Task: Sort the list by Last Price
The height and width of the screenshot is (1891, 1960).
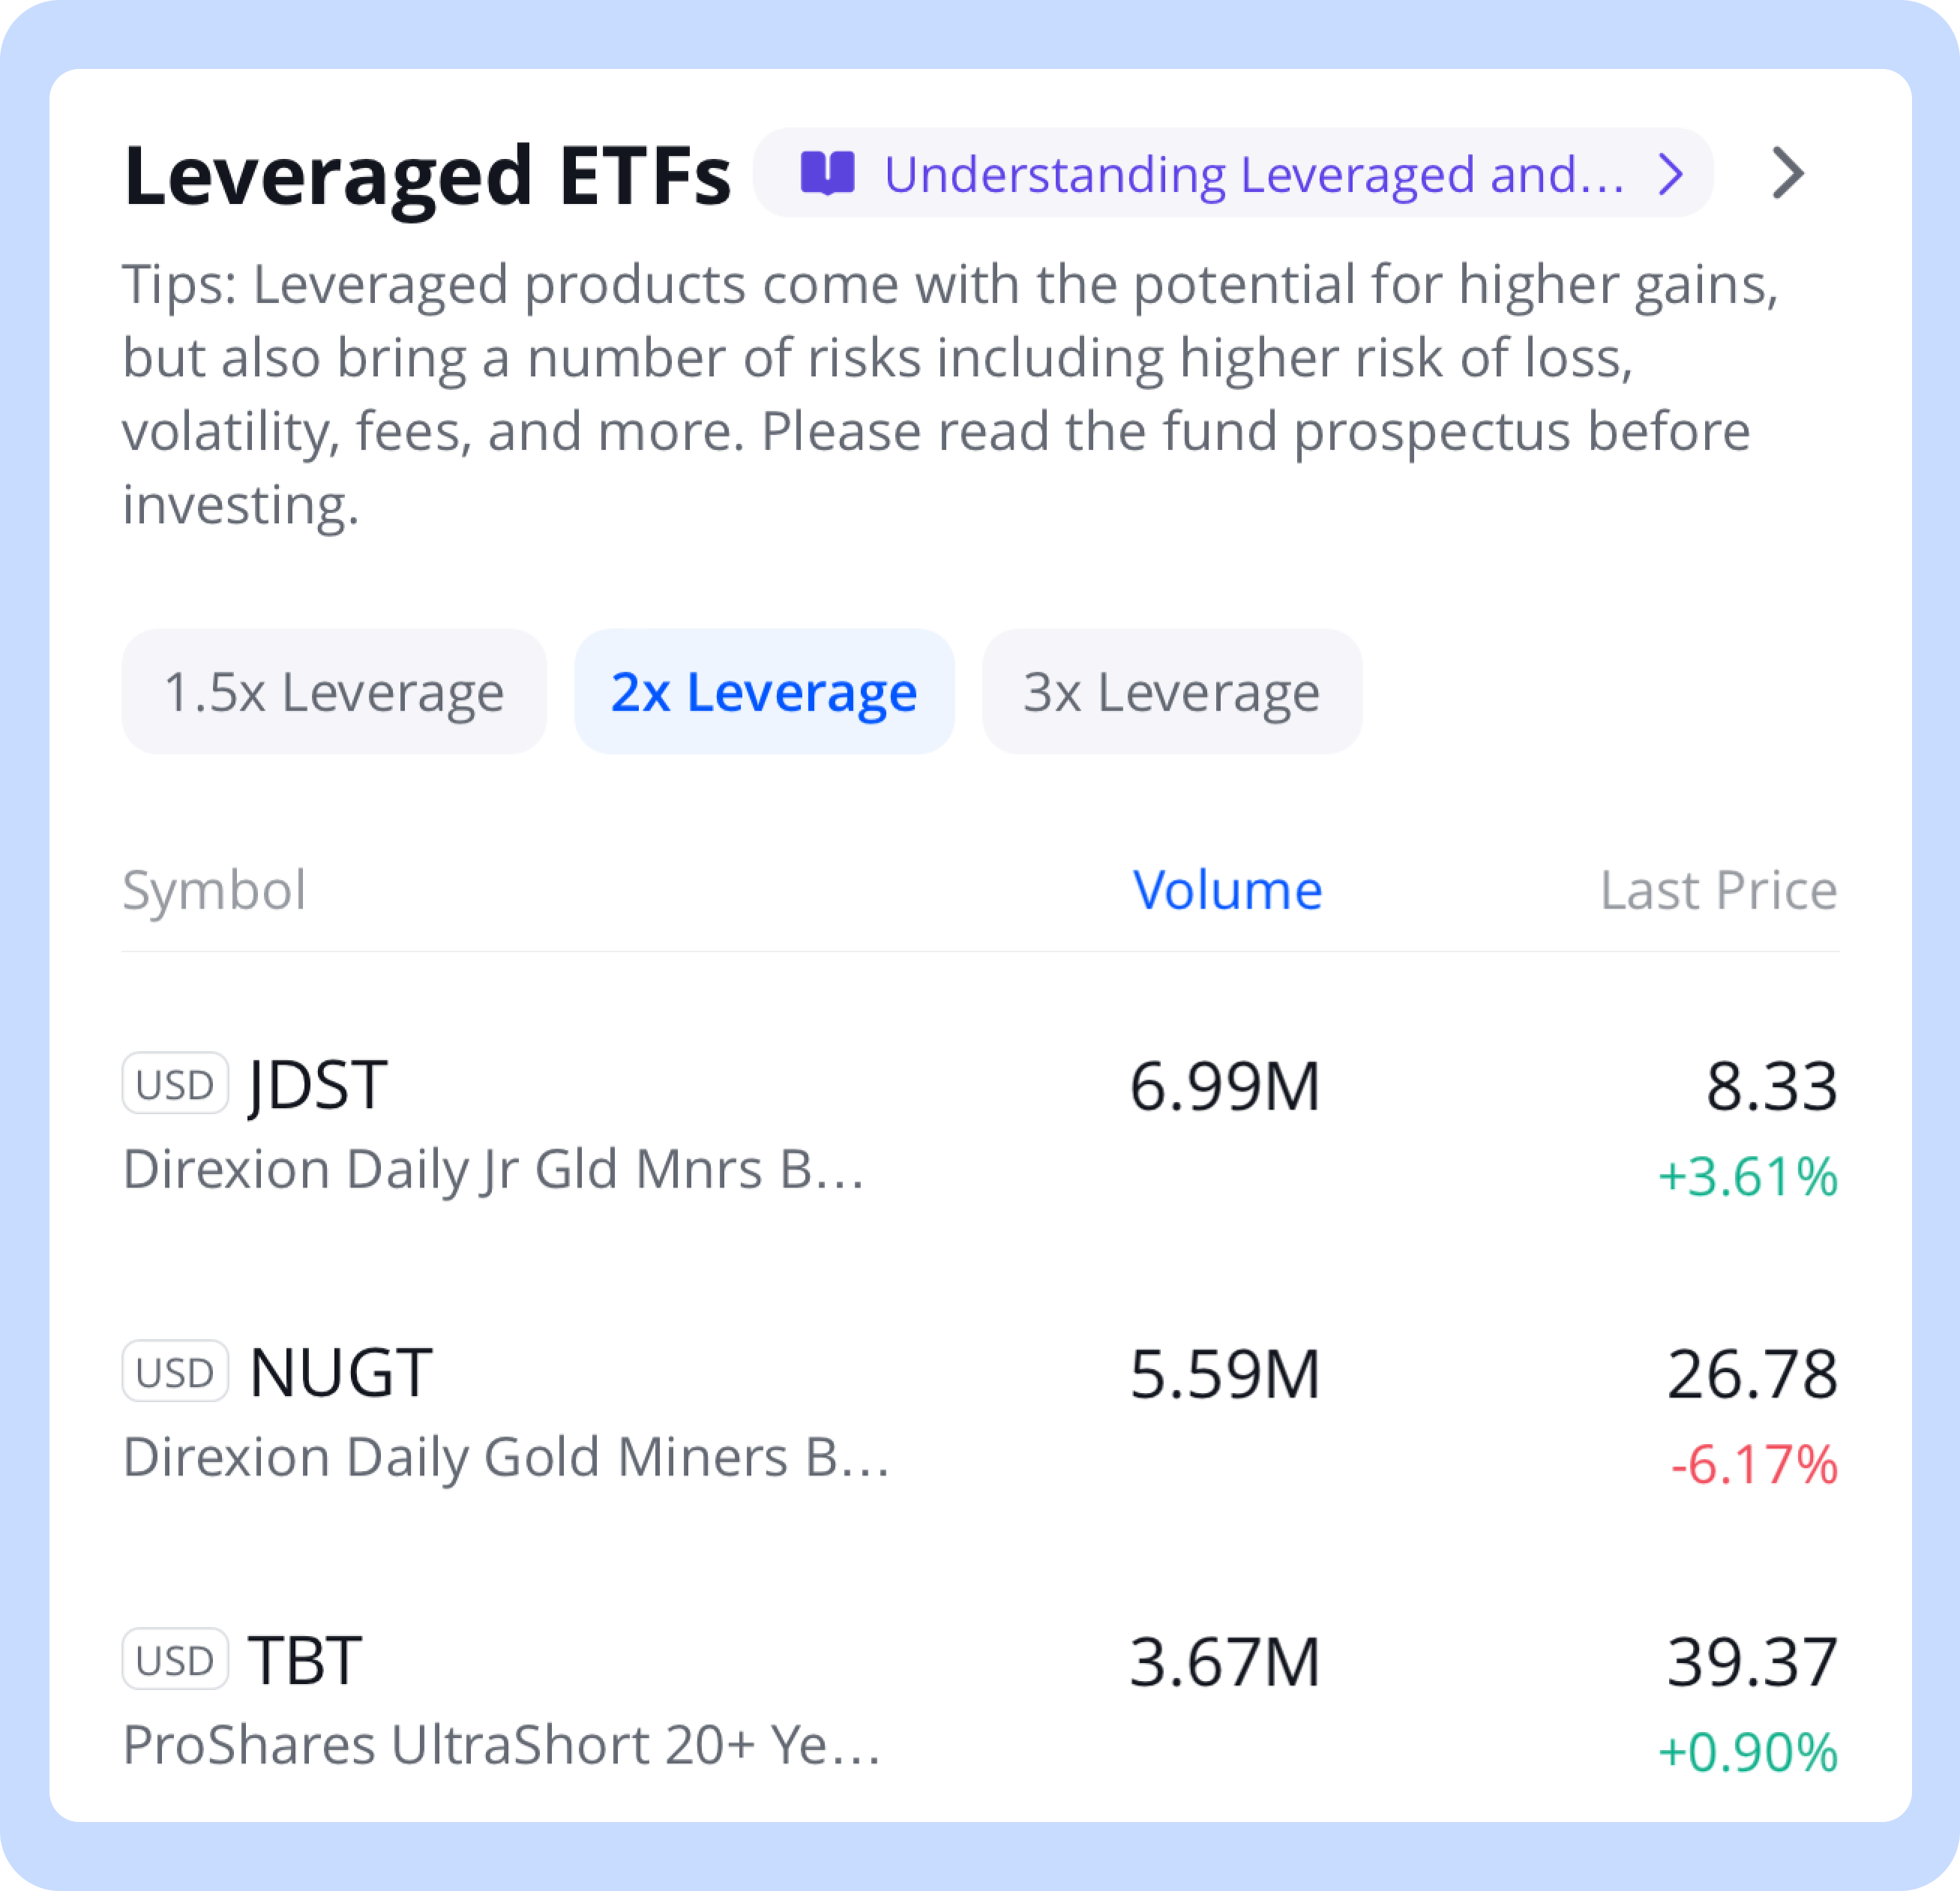Action: (1717, 889)
